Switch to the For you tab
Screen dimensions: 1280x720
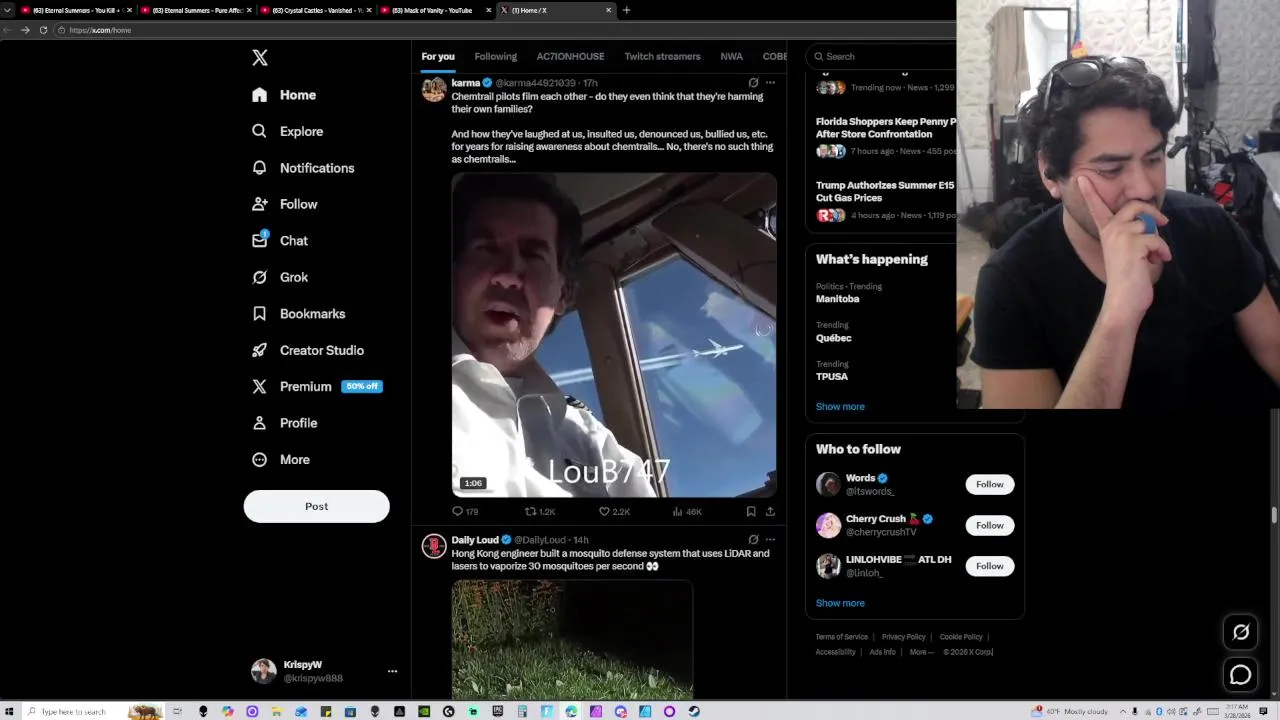click(x=438, y=57)
